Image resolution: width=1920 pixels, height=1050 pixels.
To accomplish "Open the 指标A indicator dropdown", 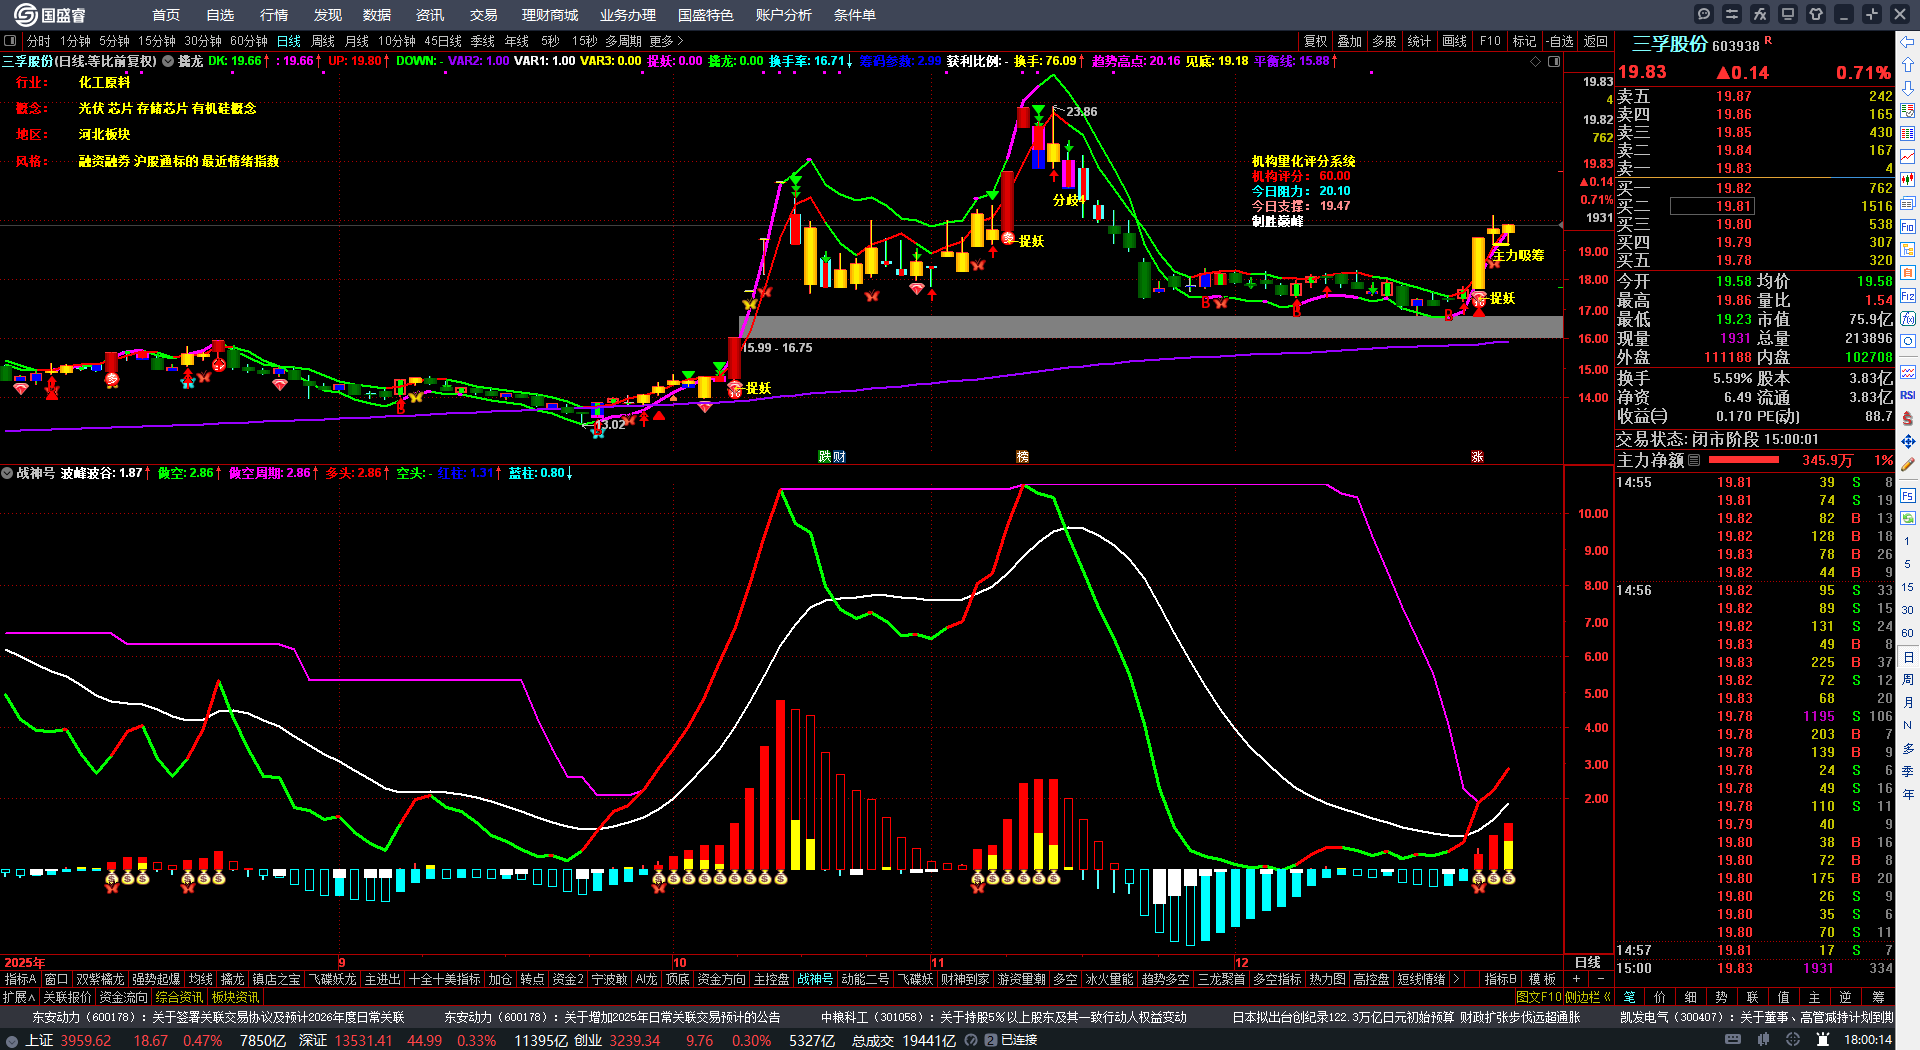I will pos(20,979).
